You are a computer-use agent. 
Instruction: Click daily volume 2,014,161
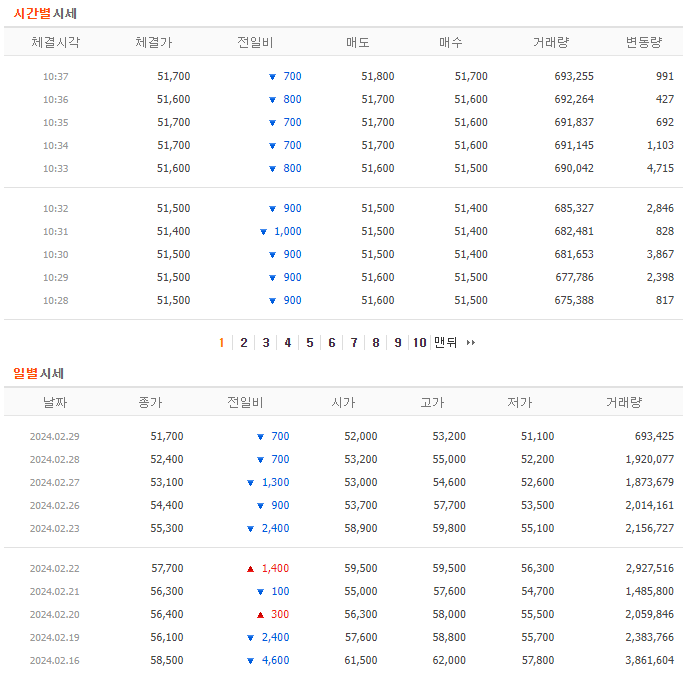[x=649, y=505]
